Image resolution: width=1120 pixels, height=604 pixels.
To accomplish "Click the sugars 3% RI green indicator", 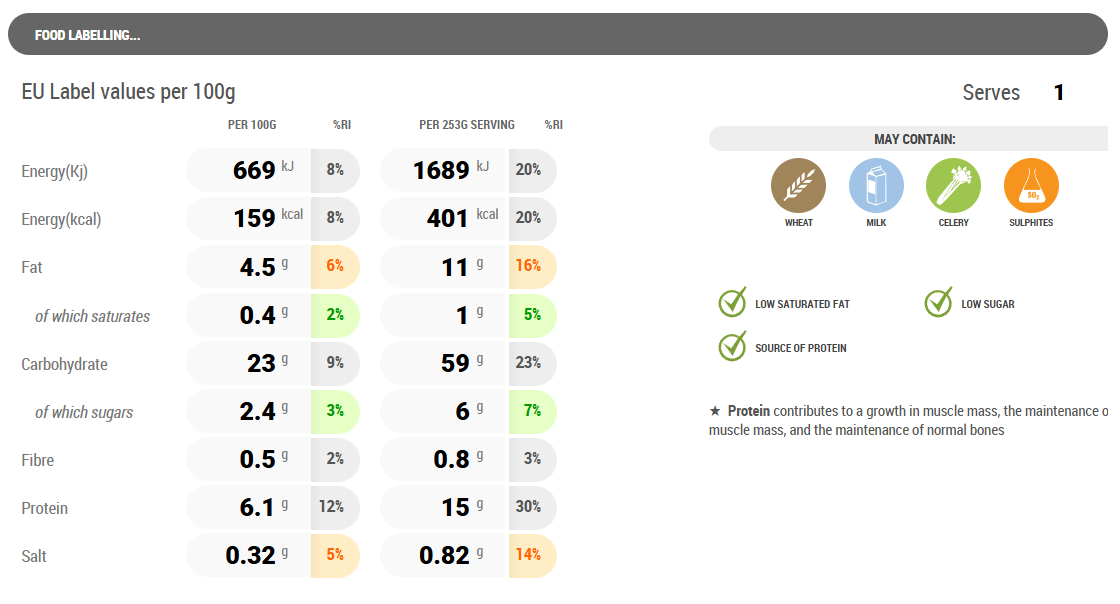I will (335, 412).
